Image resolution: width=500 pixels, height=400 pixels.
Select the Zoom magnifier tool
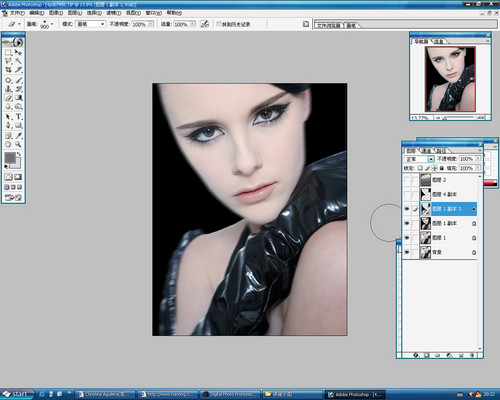tap(18, 145)
